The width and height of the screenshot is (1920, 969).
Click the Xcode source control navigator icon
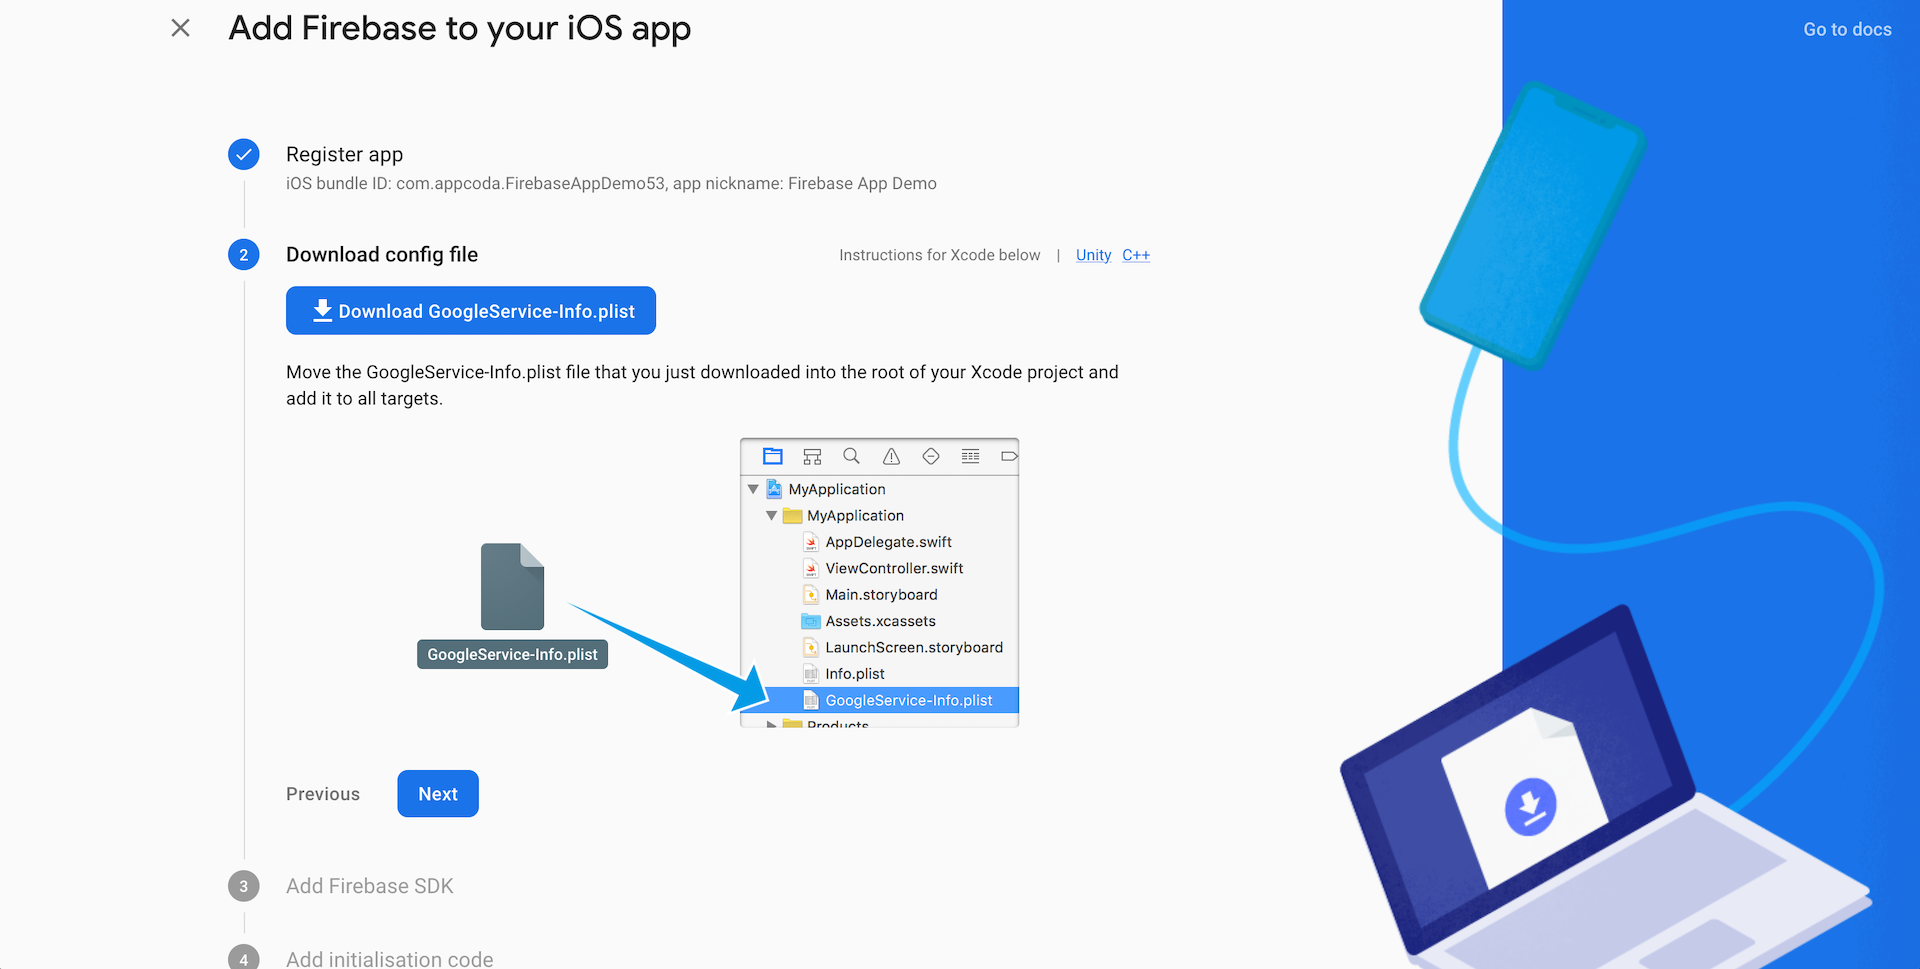click(812, 457)
